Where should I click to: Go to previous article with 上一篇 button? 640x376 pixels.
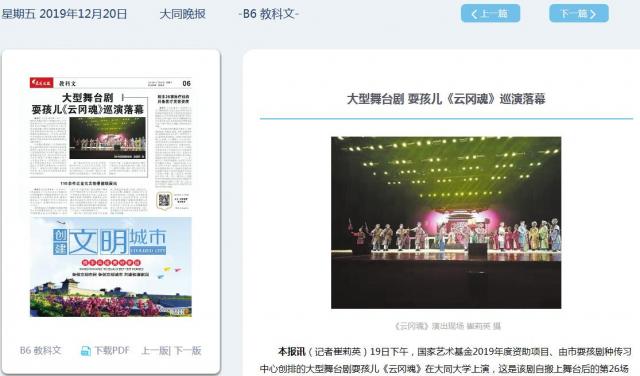(x=490, y=13)
